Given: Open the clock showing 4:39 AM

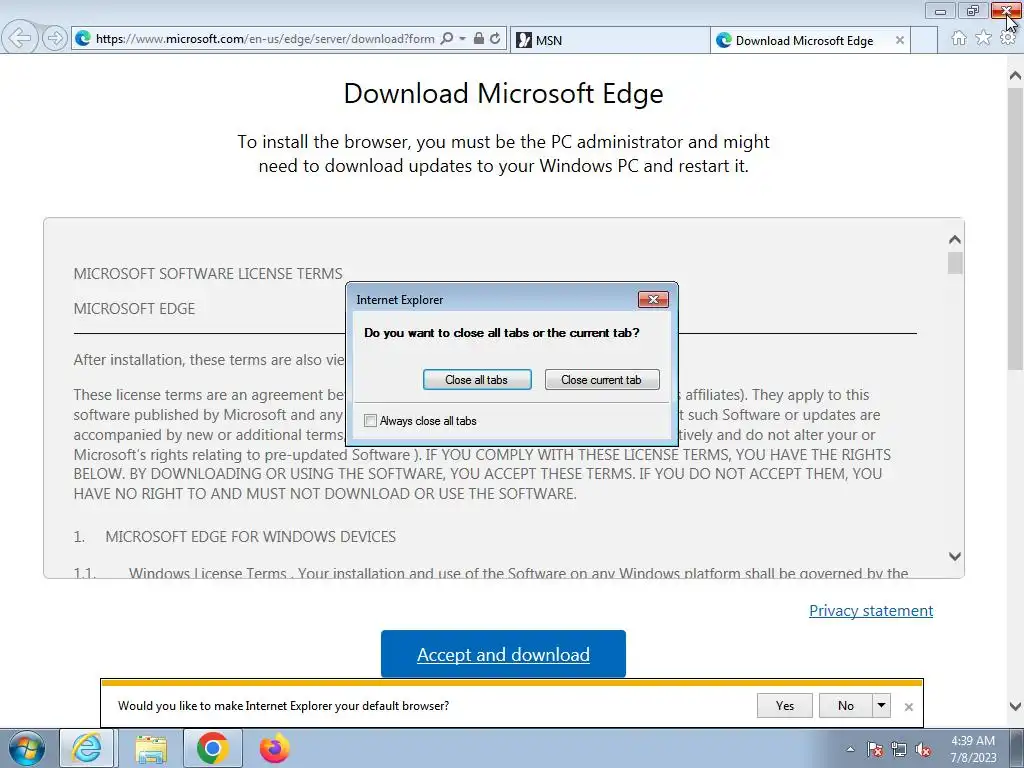Looking at the screenshot, I should [973, 749].
